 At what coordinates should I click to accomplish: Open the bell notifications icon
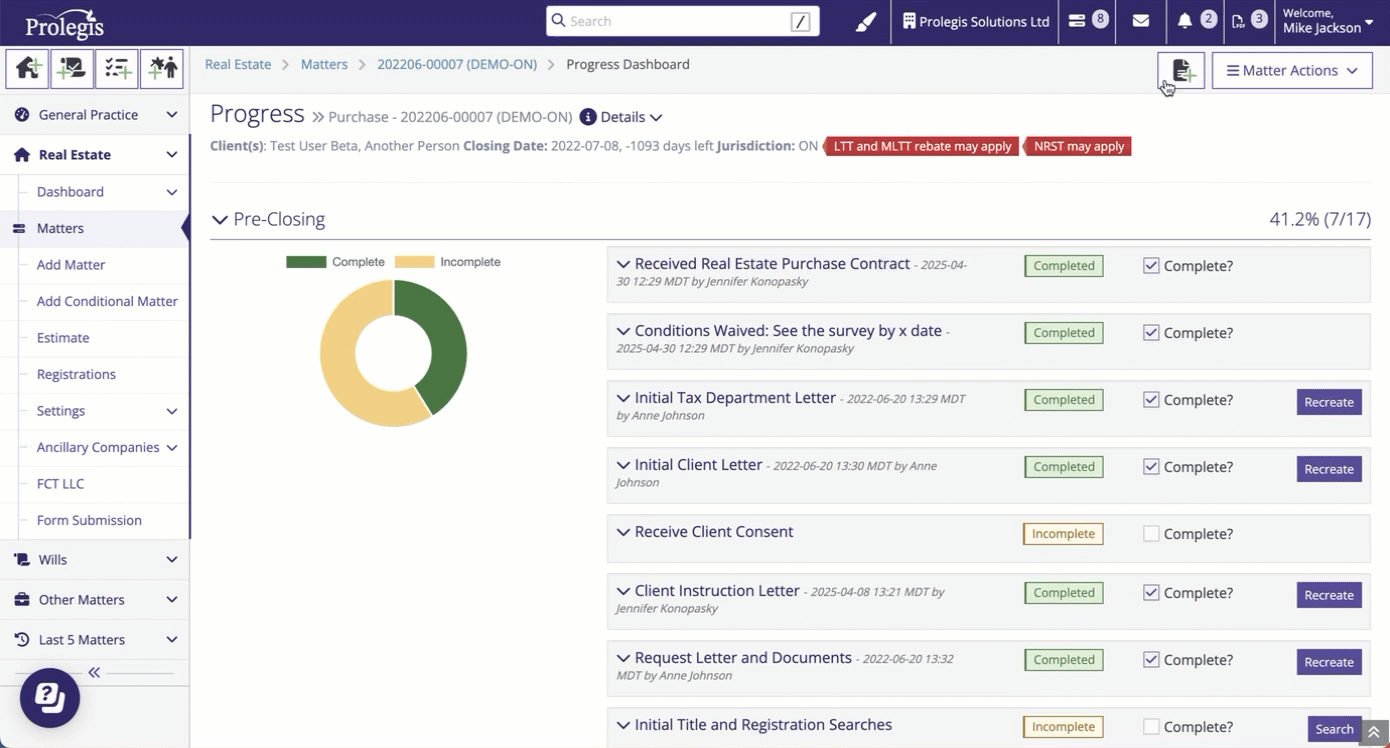pos(1185,21)
